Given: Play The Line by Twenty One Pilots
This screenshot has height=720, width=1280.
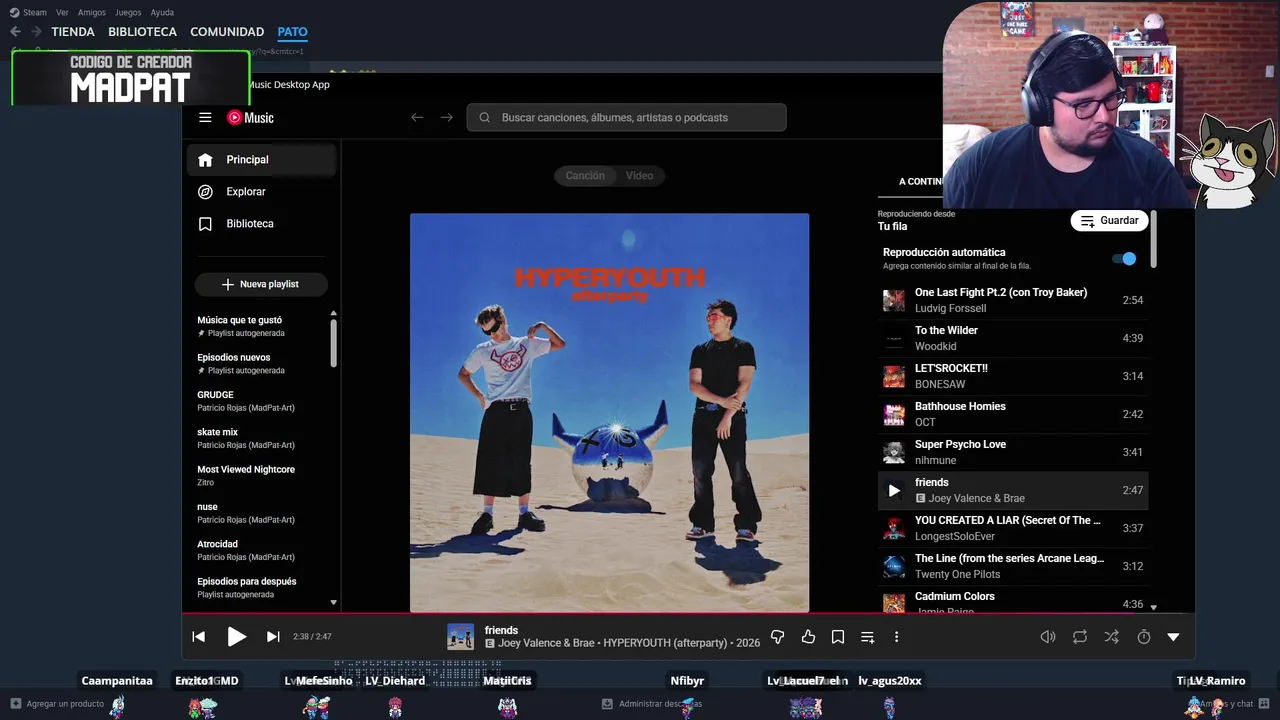Looking at the screenshot, I should coord(1013,566).
